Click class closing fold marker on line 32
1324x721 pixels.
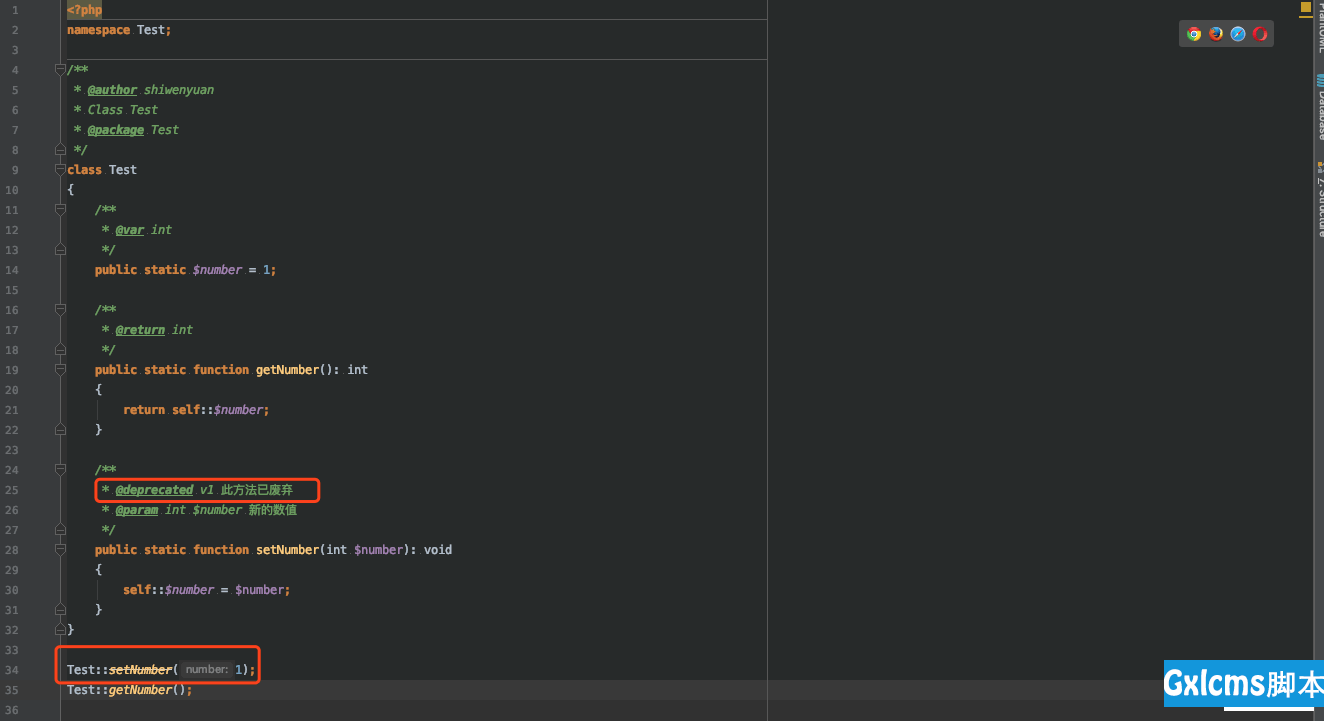pyautogui.click(x=60, y=630)
